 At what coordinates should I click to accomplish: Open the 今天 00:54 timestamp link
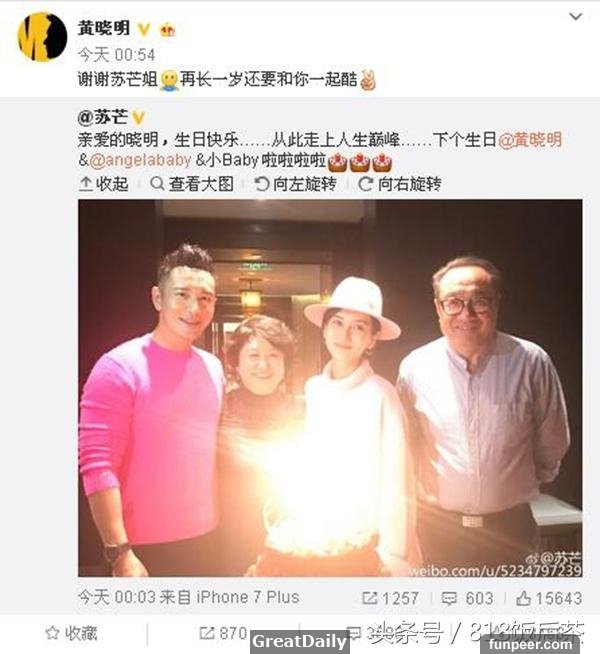pos(116,55)
